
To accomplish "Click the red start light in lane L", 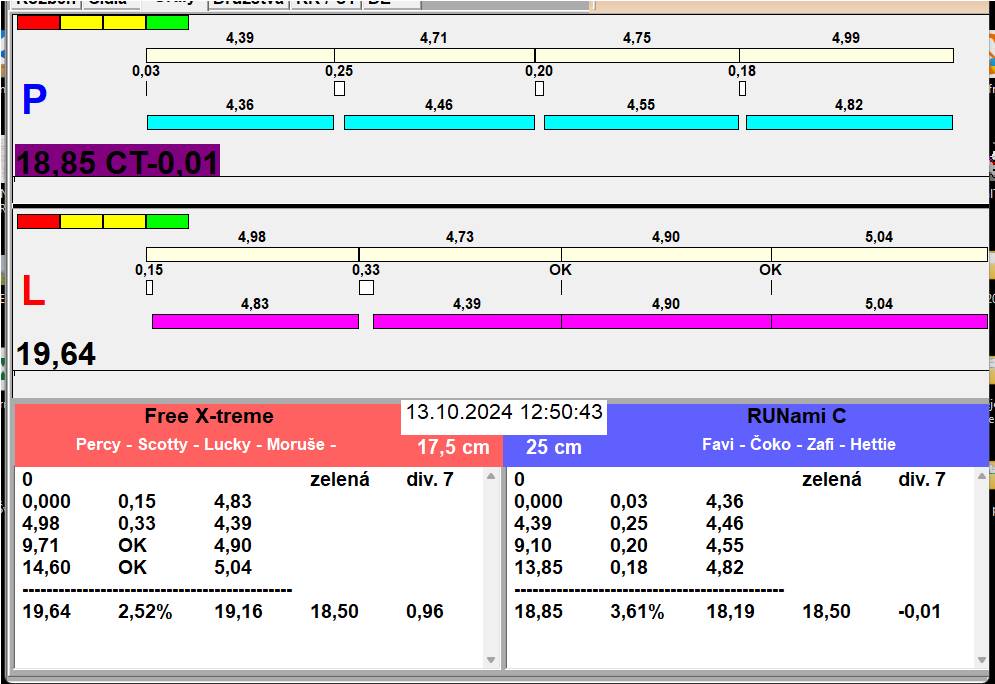I will pos(38,221).
